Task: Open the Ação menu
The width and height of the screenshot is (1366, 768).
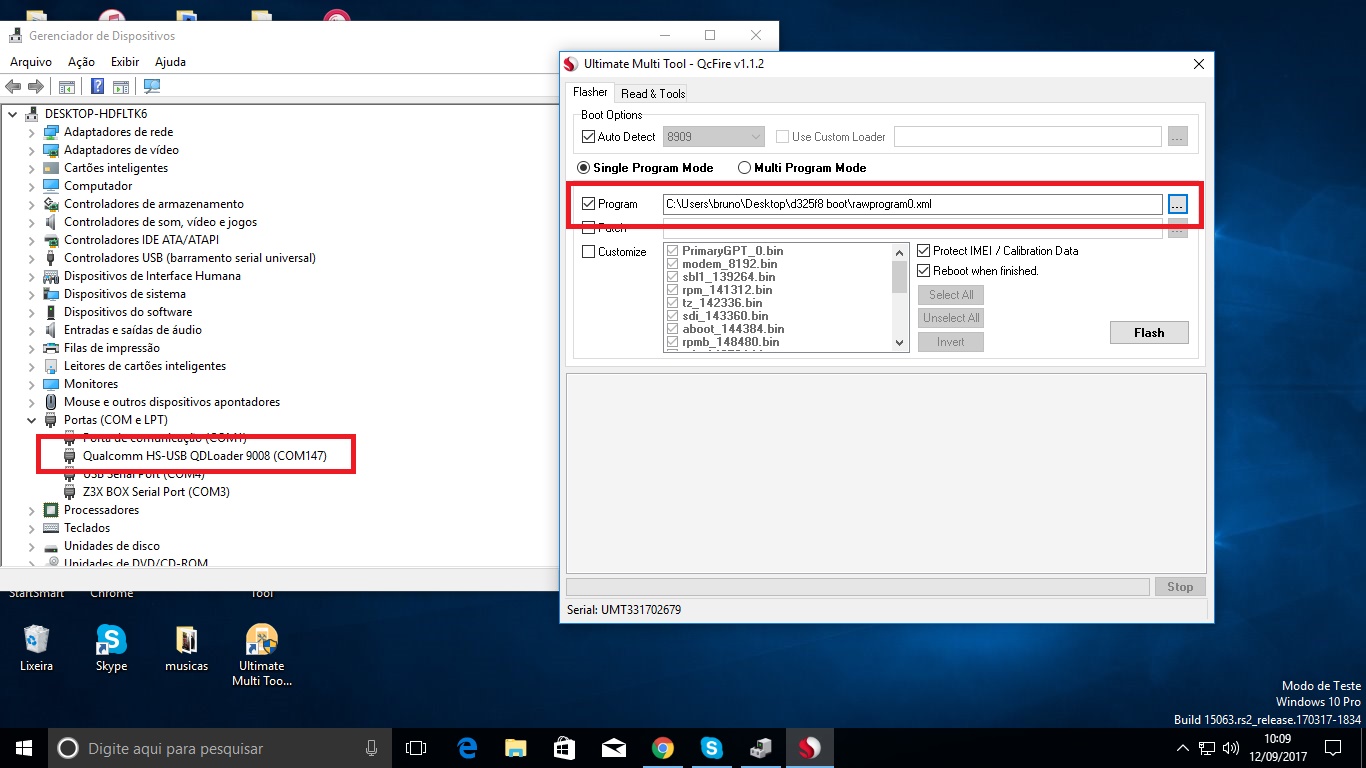Action: point(81,62)
